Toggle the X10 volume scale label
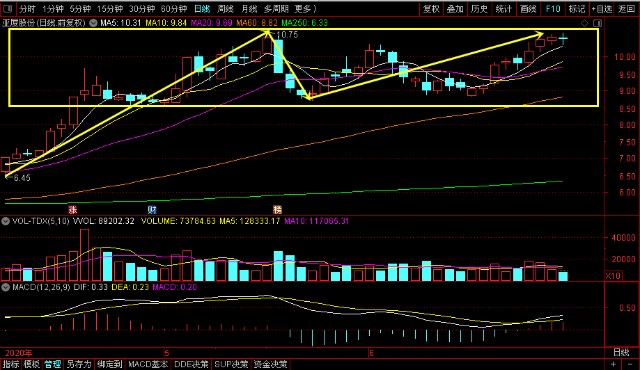 (613, 276)
